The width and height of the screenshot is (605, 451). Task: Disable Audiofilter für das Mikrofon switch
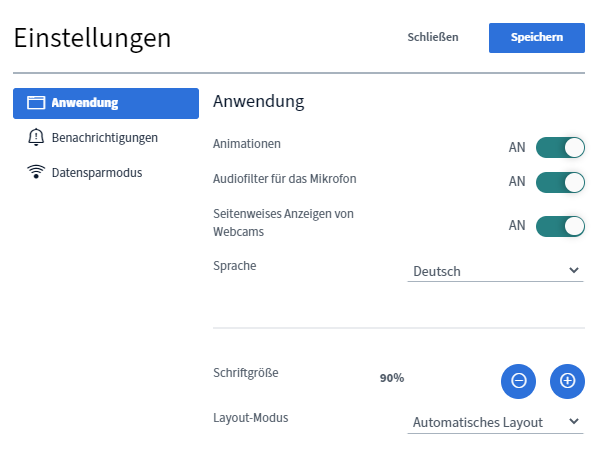click(560, 182)
